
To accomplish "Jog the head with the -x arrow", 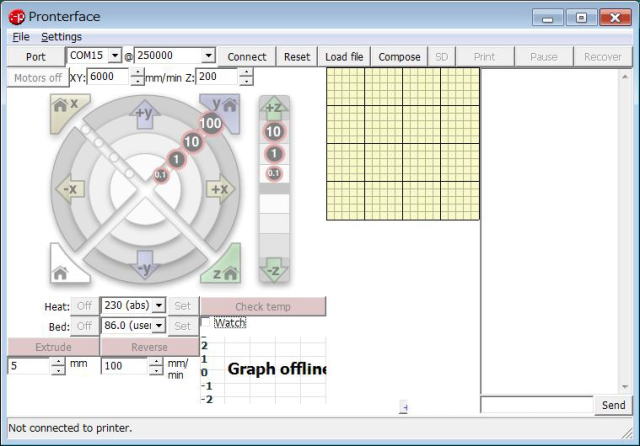I will (x=70, y=189).
